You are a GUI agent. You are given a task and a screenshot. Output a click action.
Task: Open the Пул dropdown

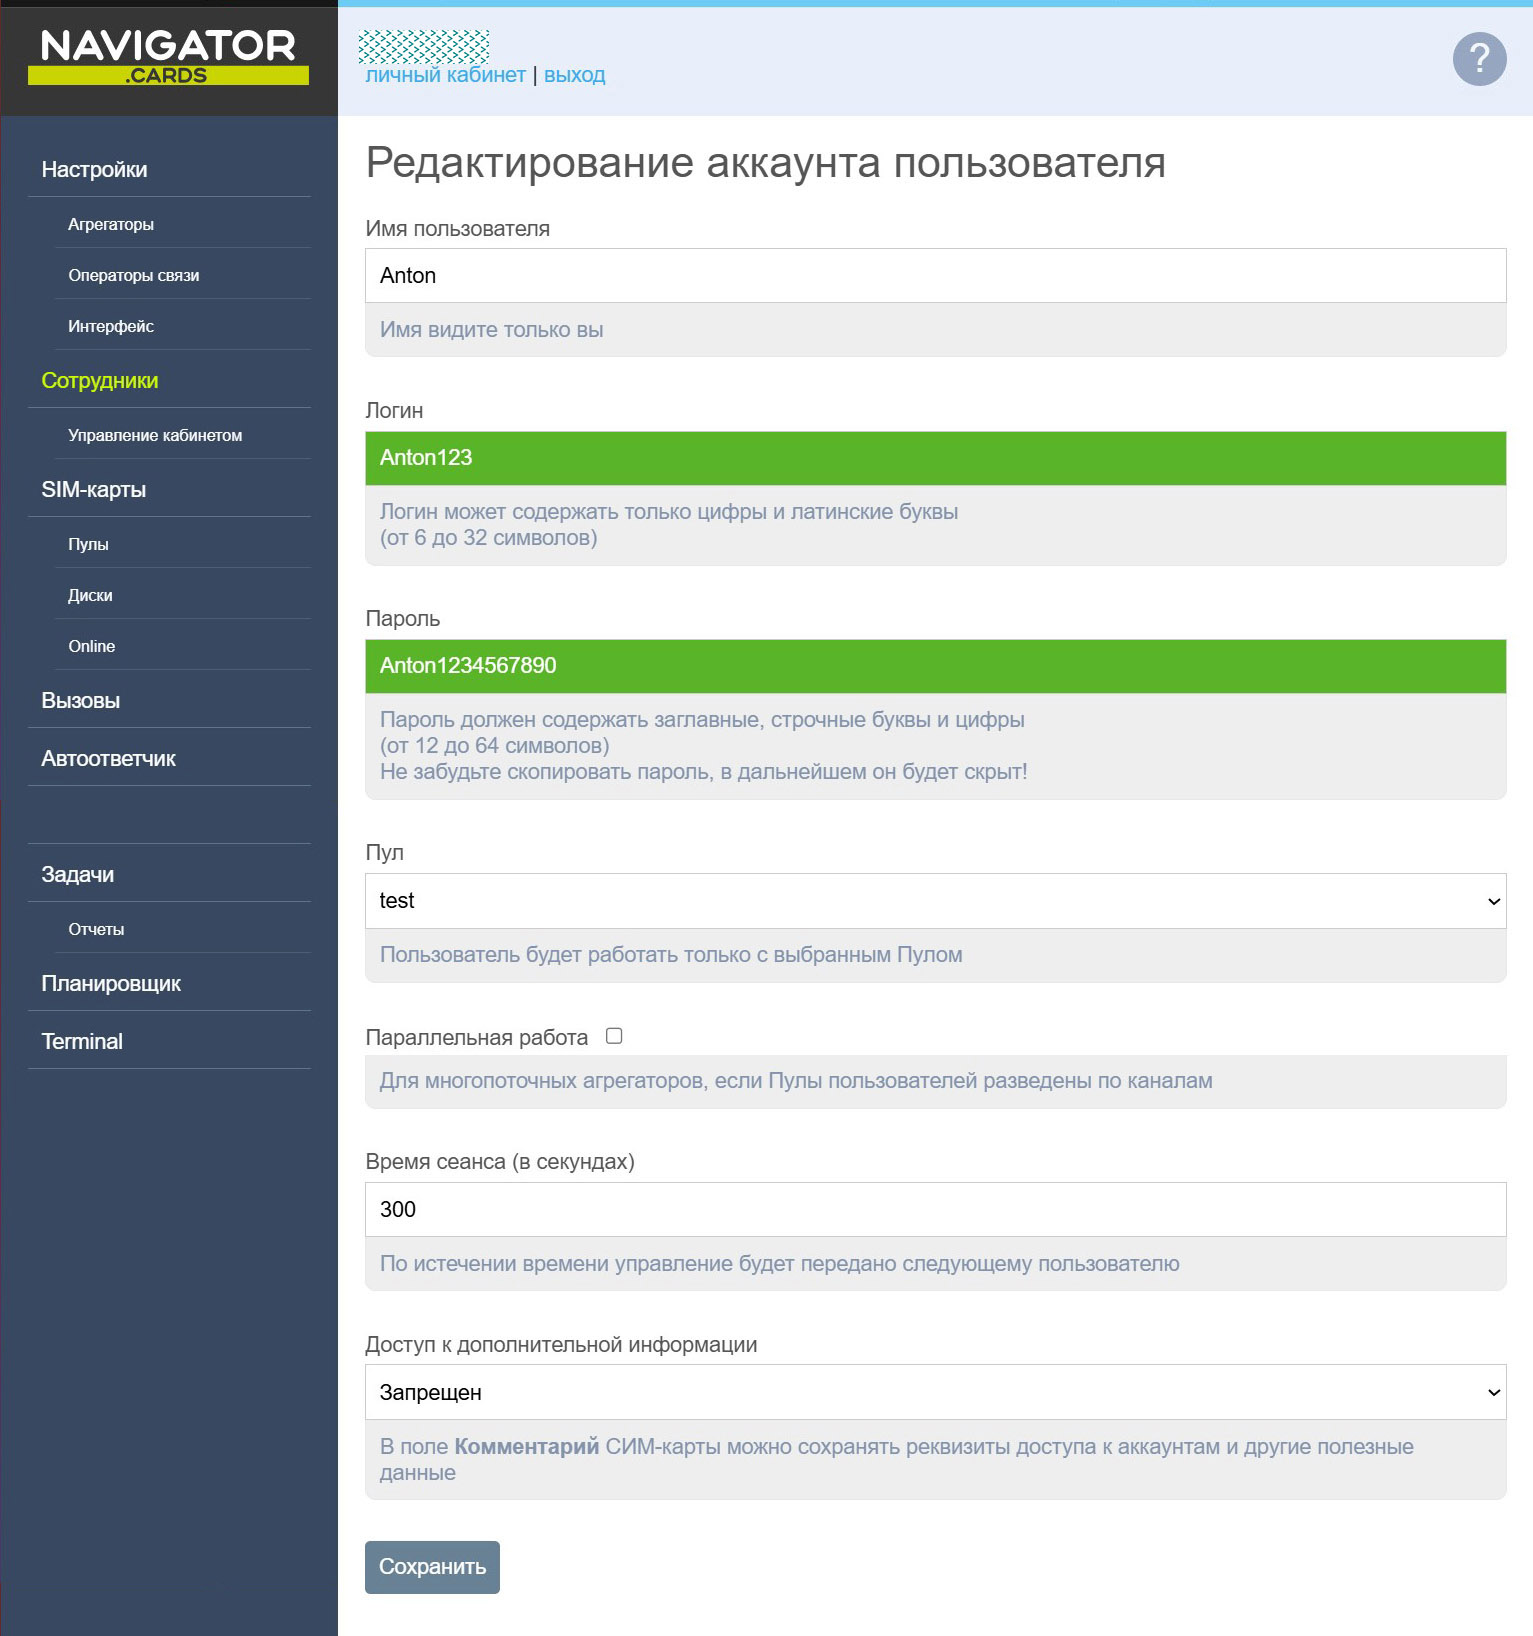935,901
